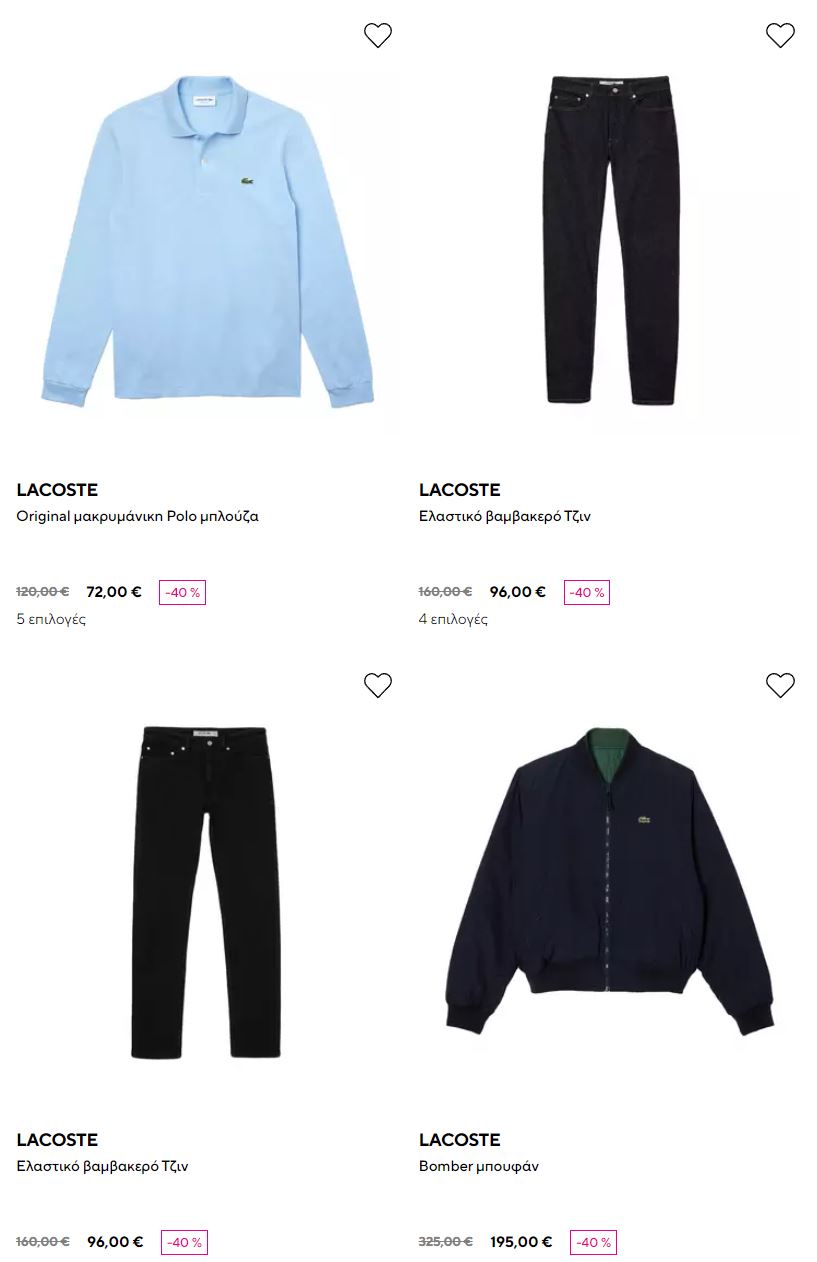Save the Bomber jacket to favorites
This screenshot has height=1262, width=817.
[x=780, y=685]
